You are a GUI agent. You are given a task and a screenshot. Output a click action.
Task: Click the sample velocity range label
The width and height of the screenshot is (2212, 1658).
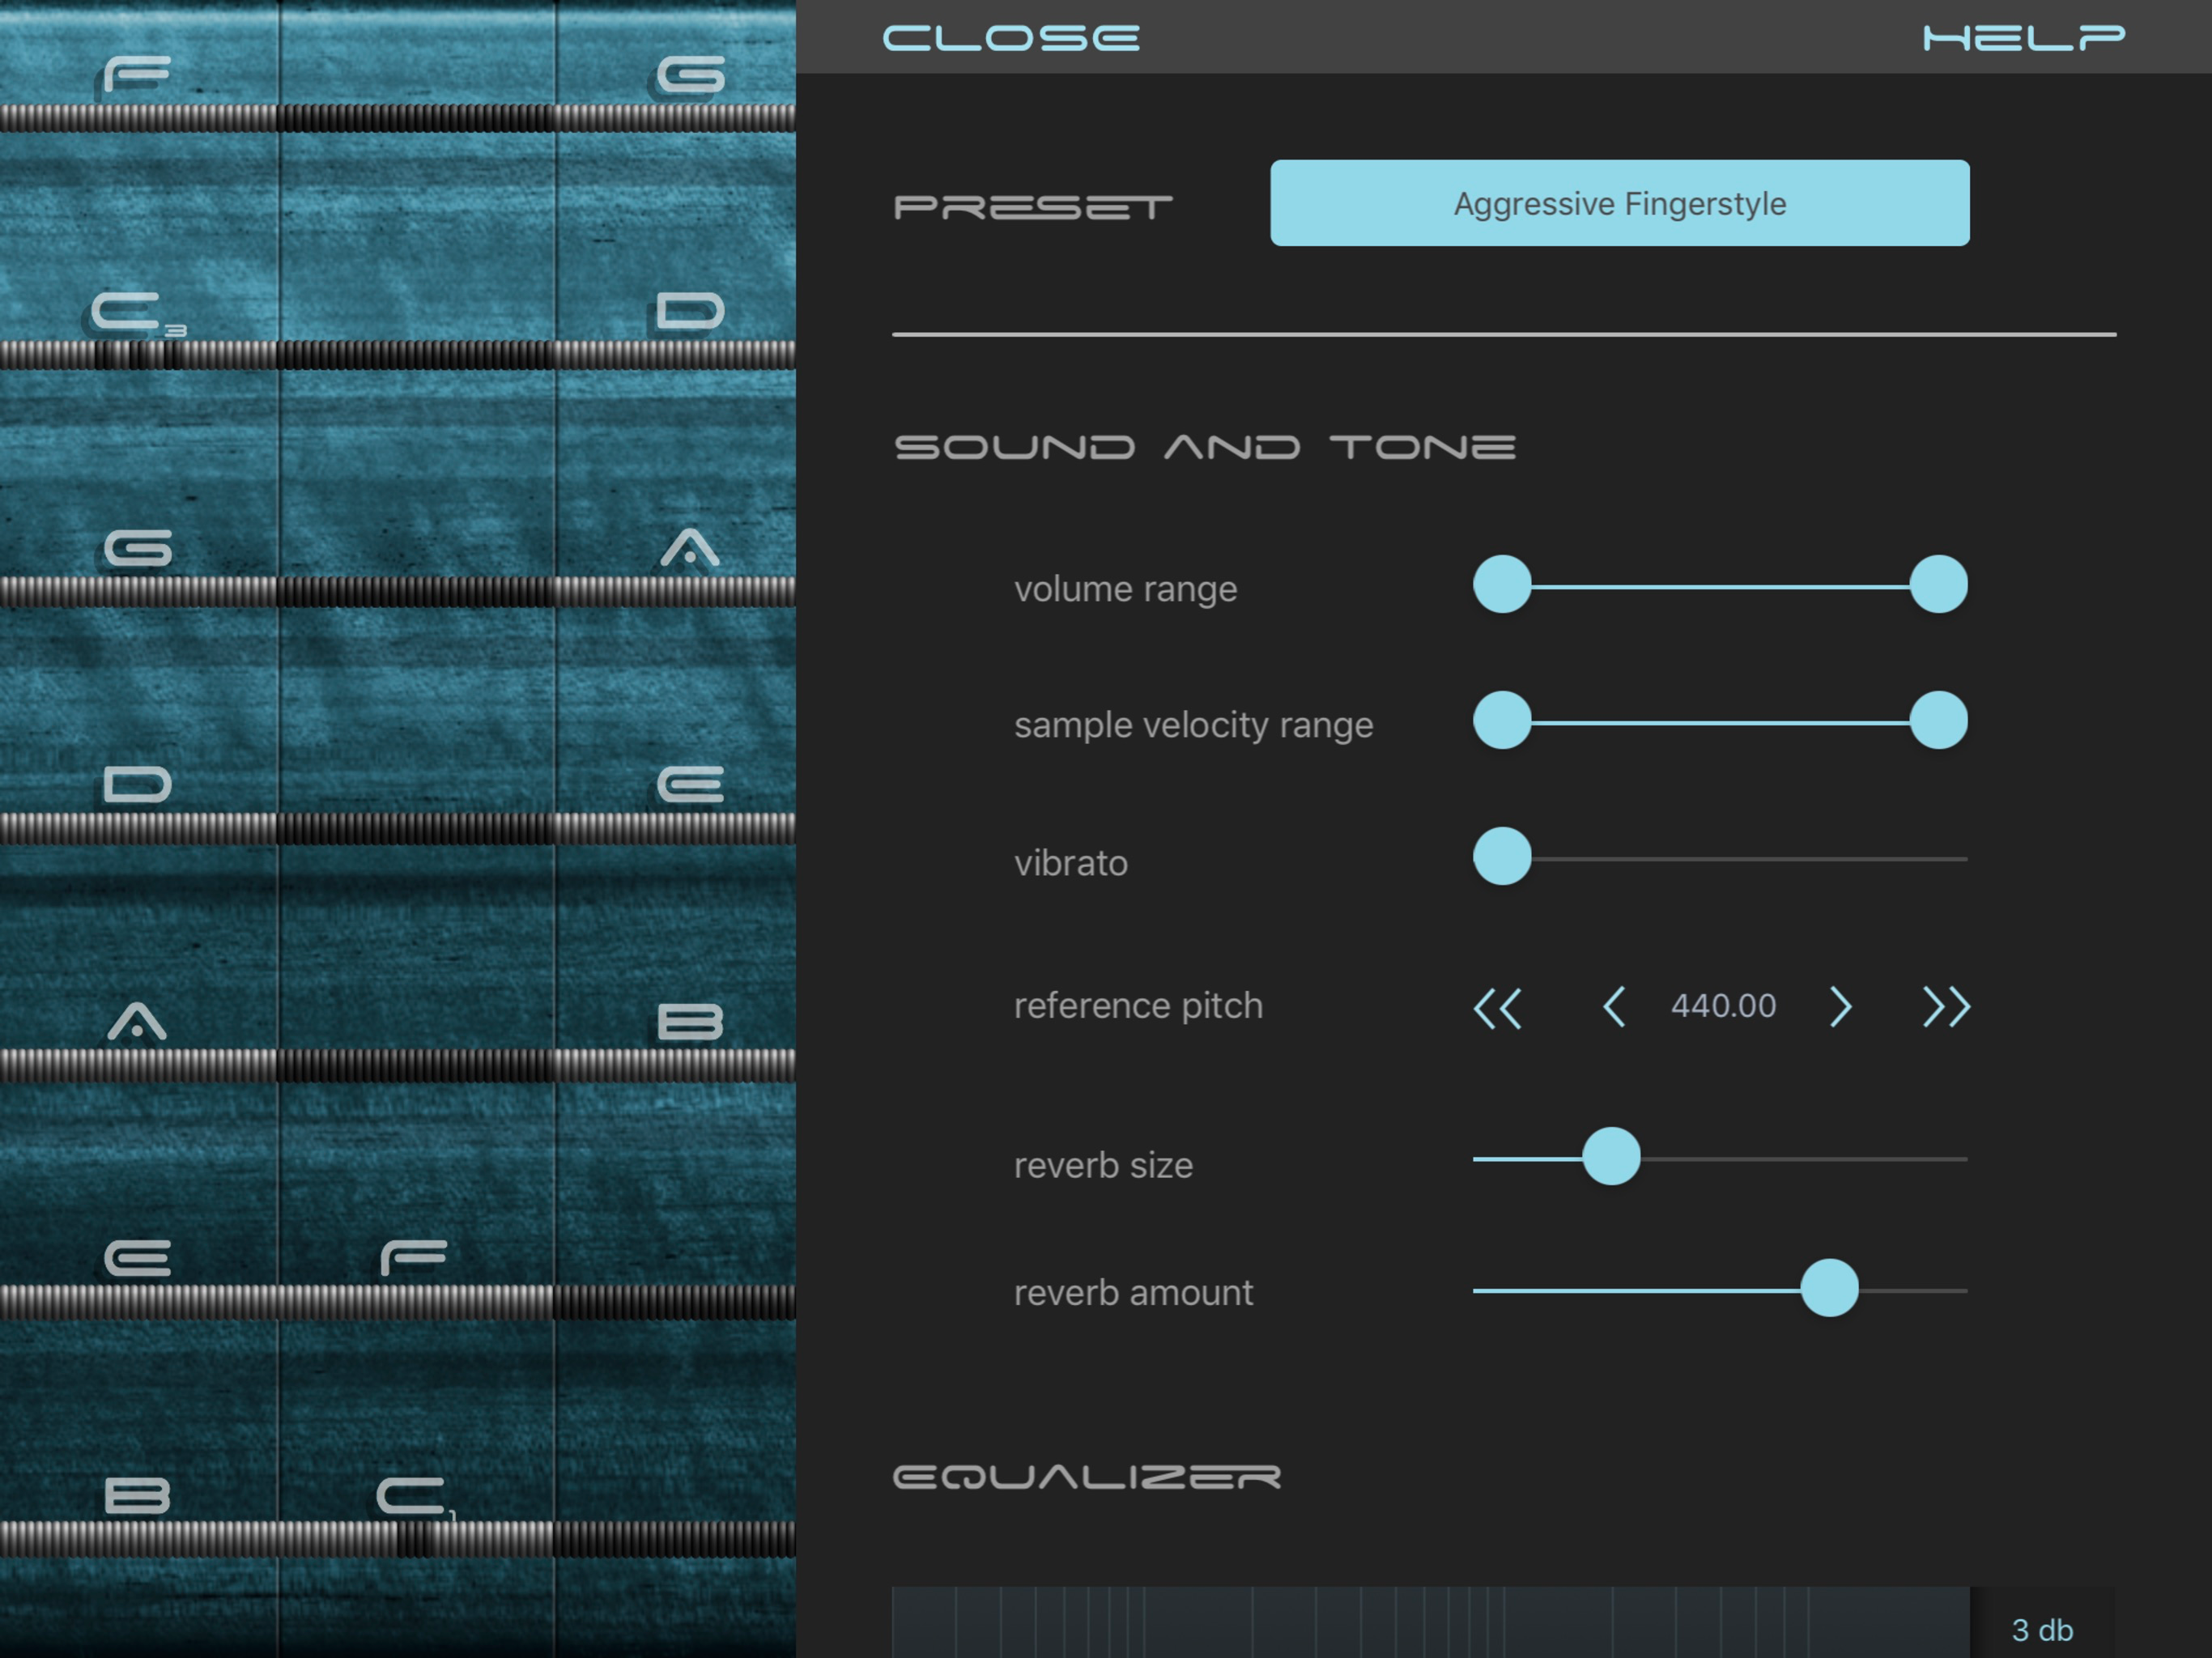pos(1193,725)
